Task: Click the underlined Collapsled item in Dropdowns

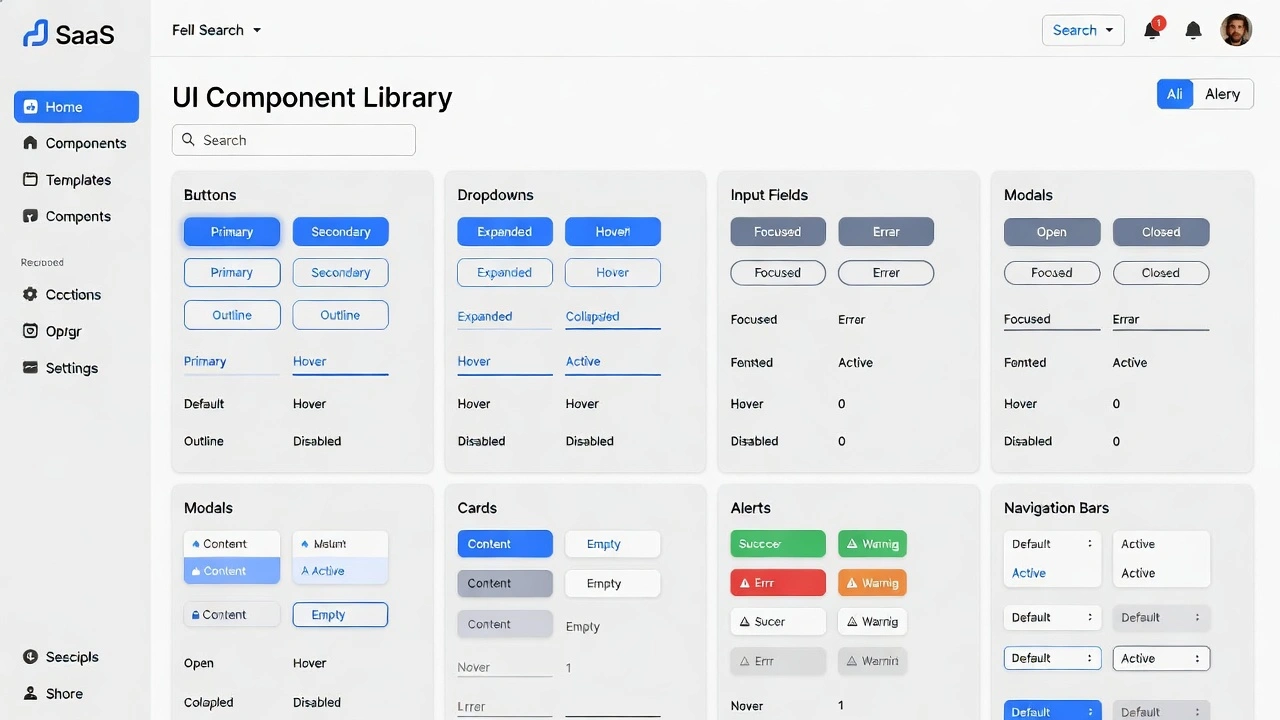Action: [x=613, y=317]
